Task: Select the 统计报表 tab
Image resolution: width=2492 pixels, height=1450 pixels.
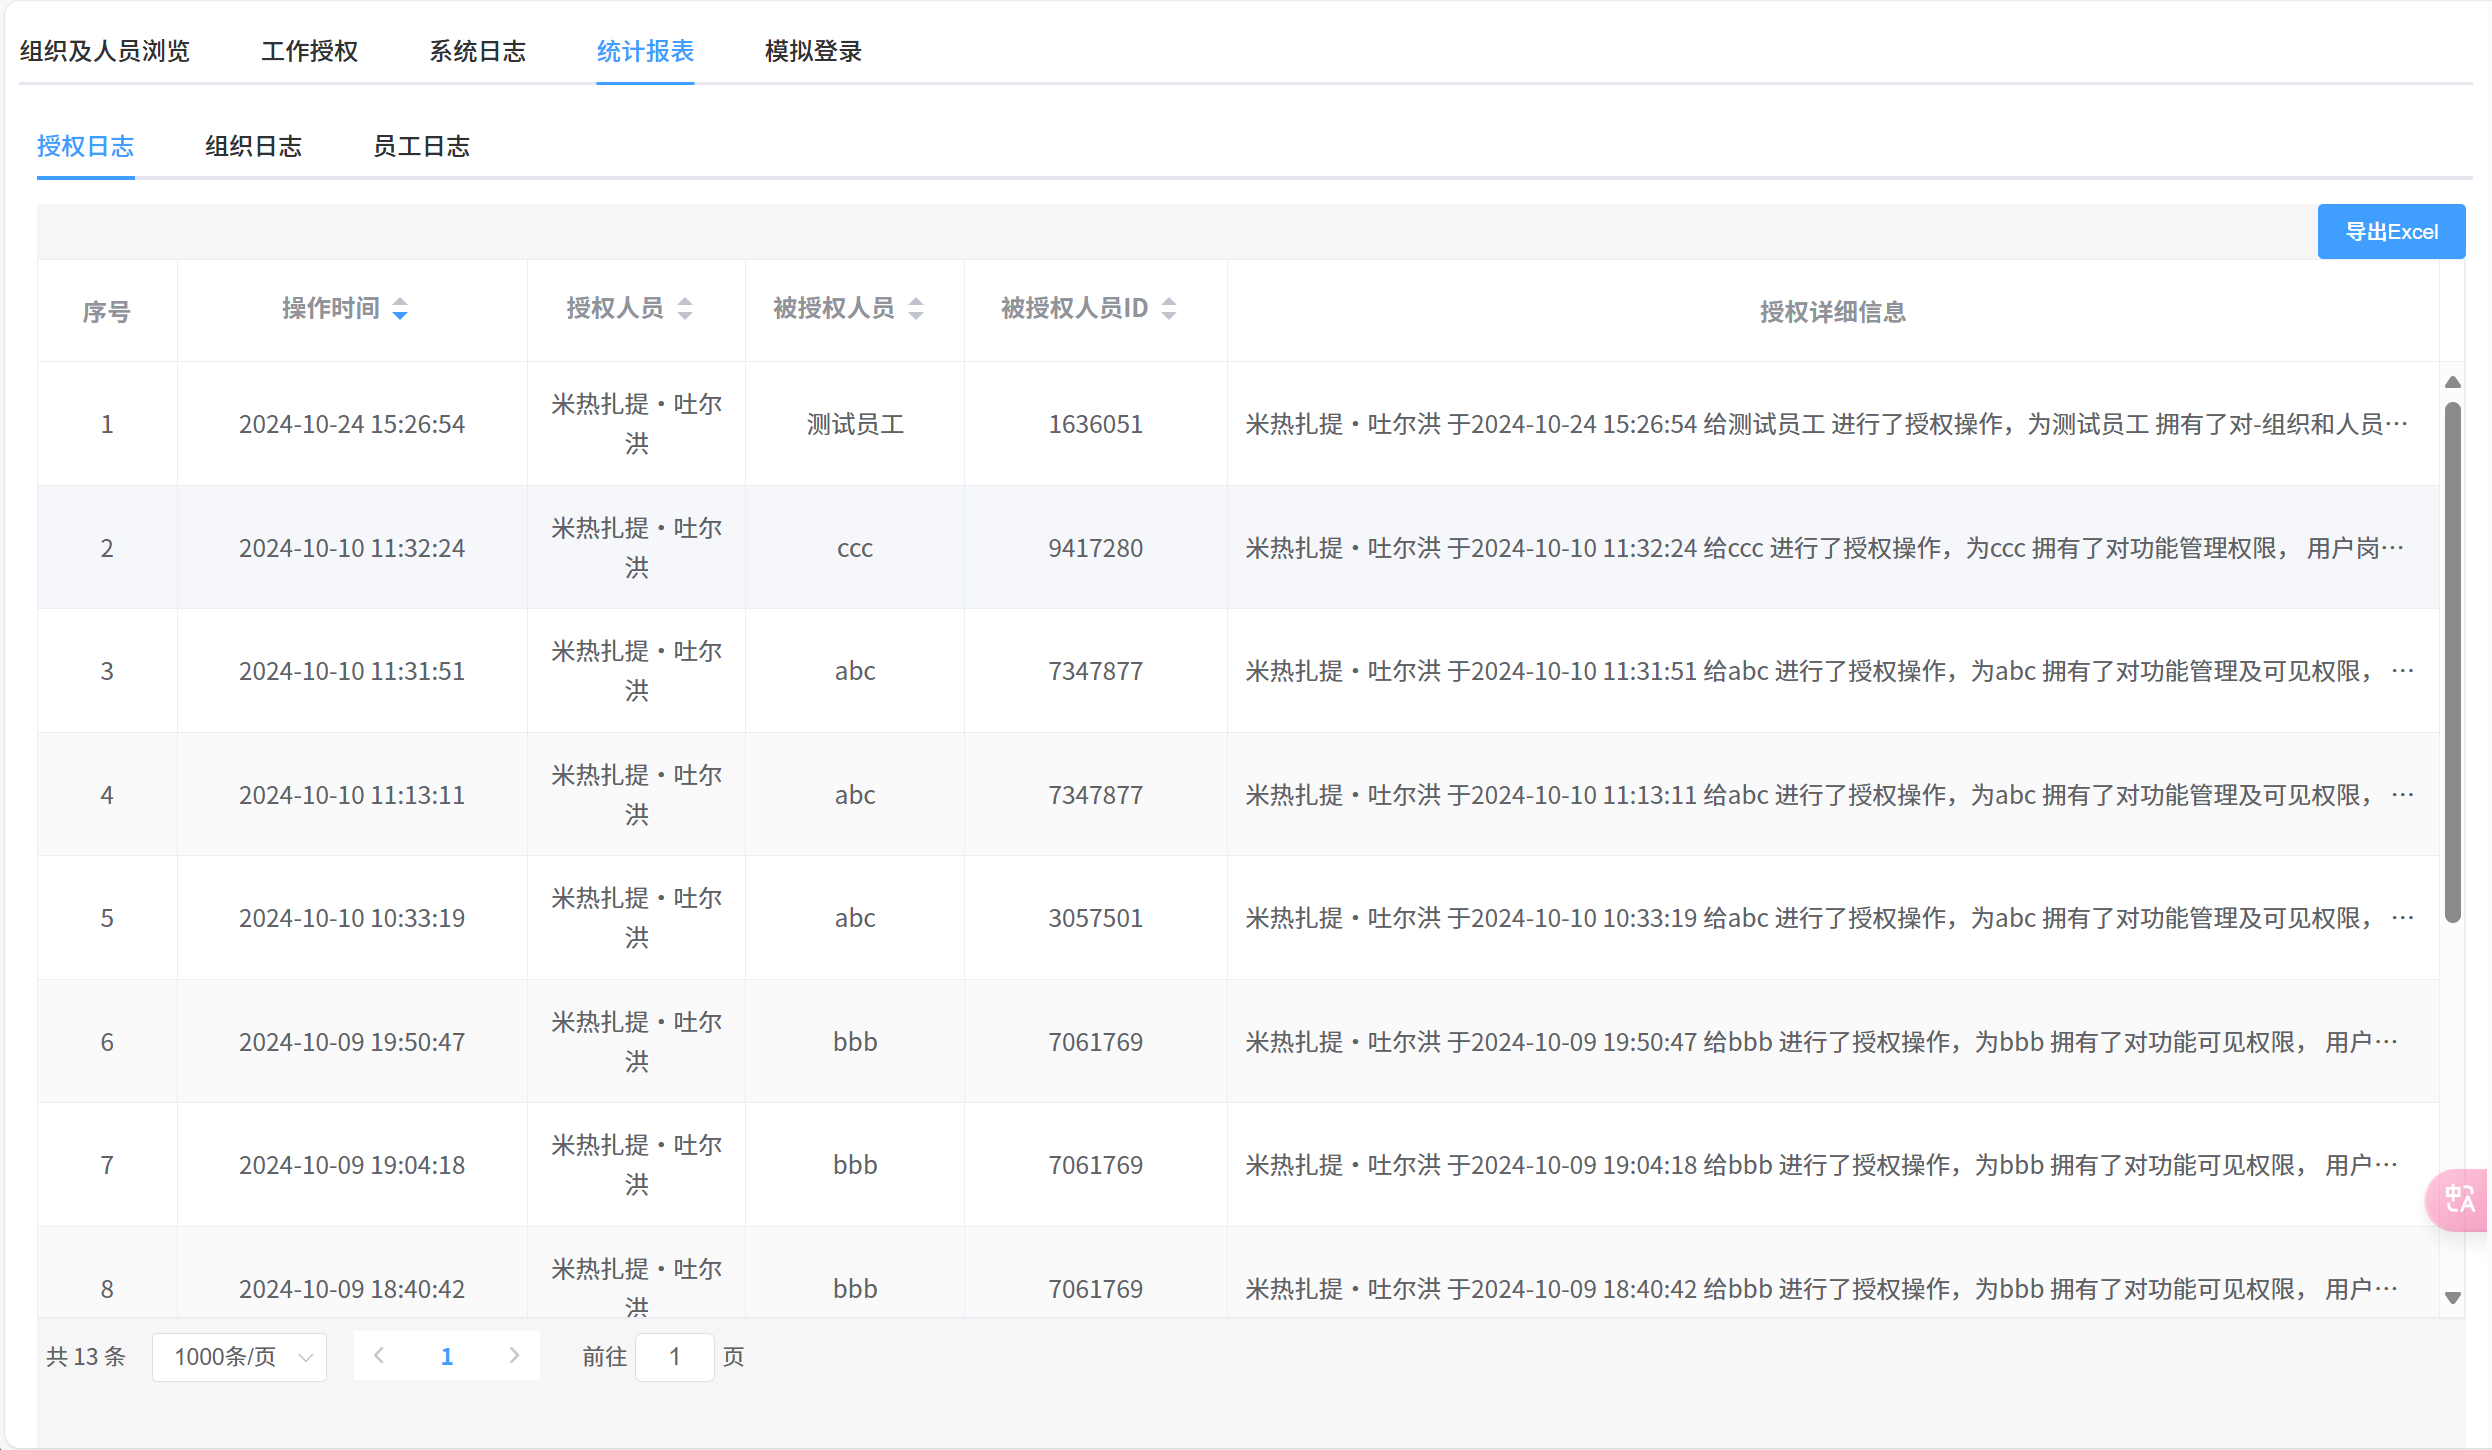Action: [x=645, y=51]
